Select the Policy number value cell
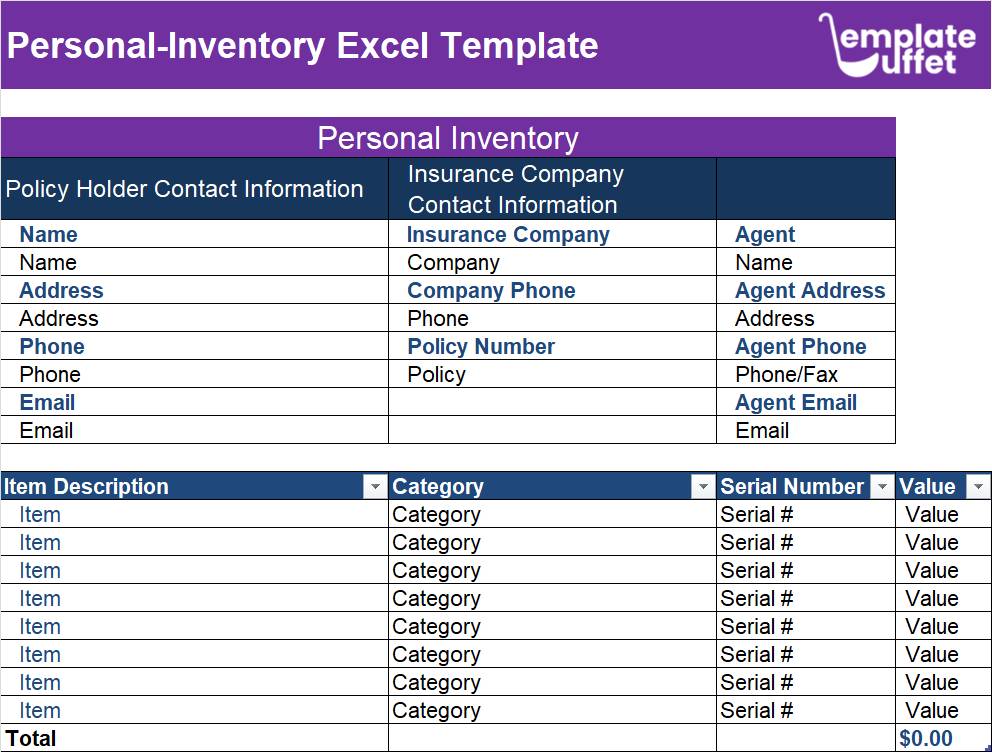992x752 pixels. tap(552, 374)
